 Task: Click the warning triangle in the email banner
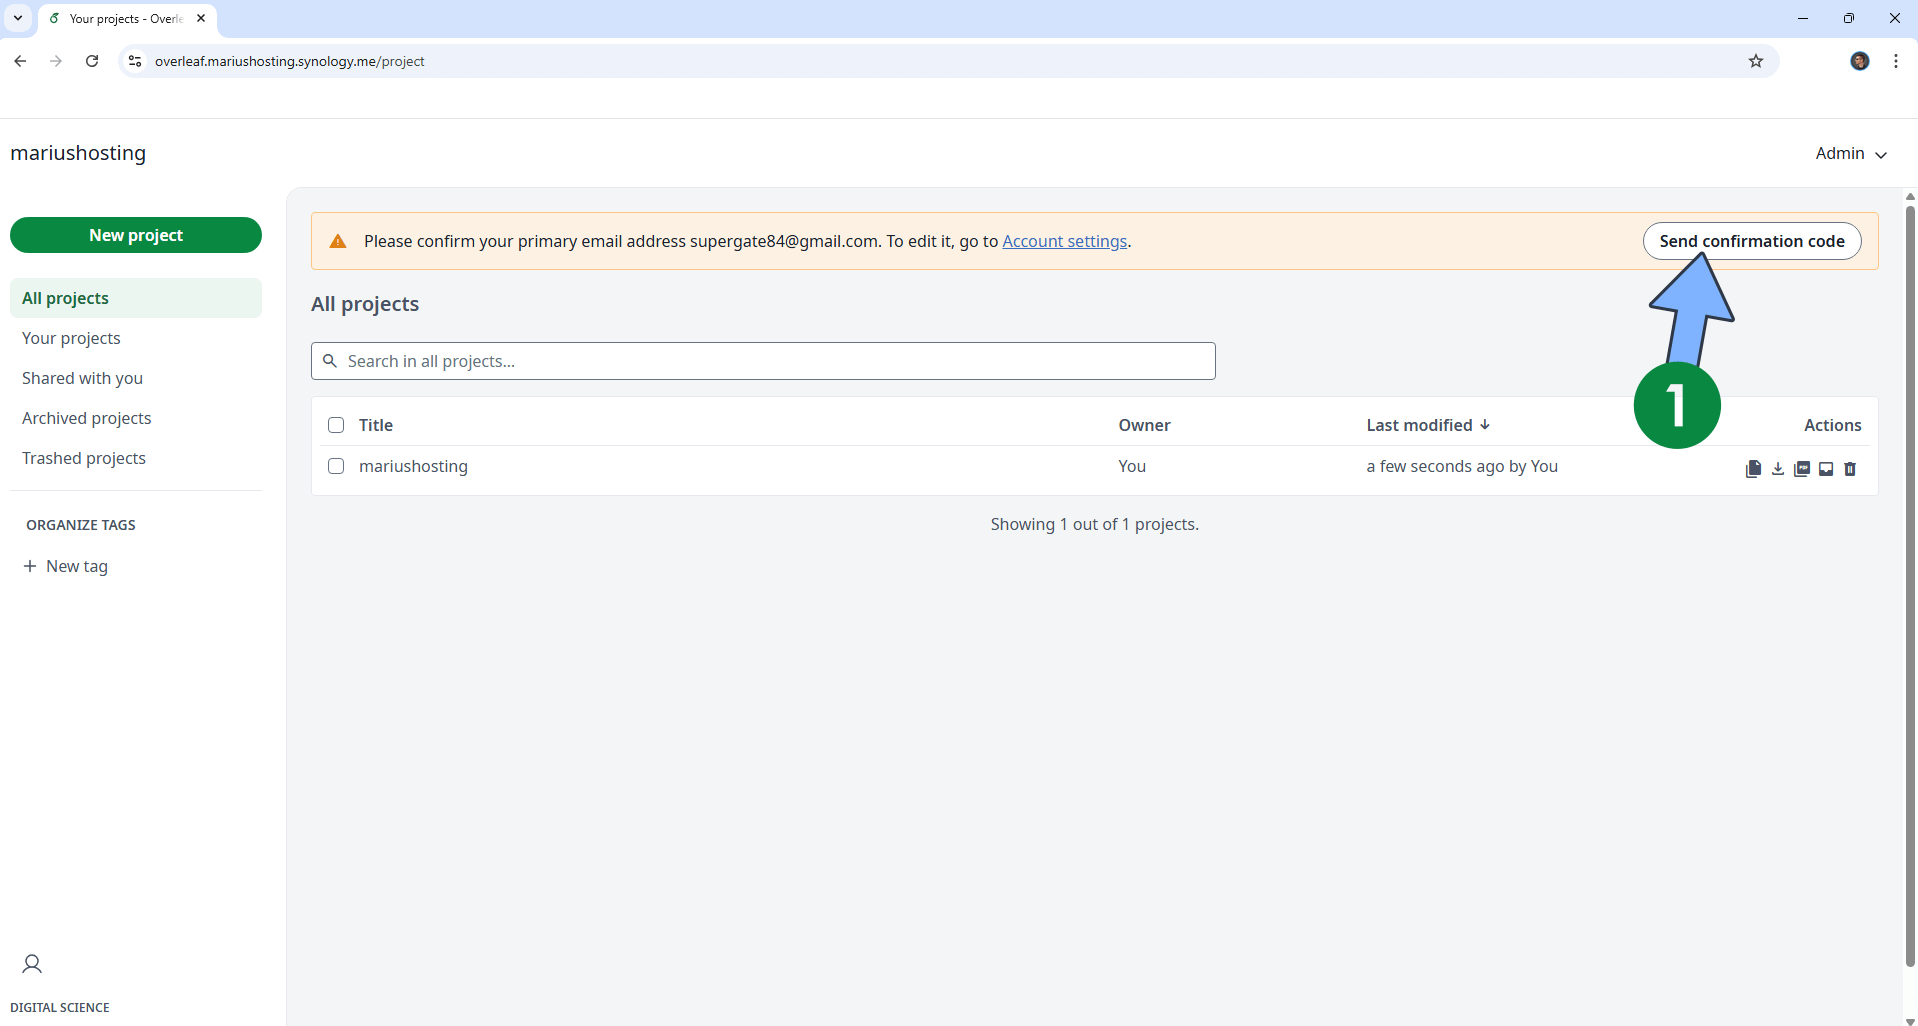338,240
